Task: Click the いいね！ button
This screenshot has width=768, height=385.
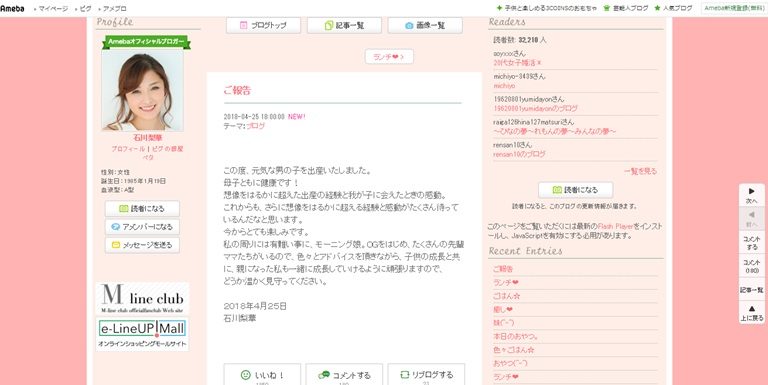Action: (264, 376)
